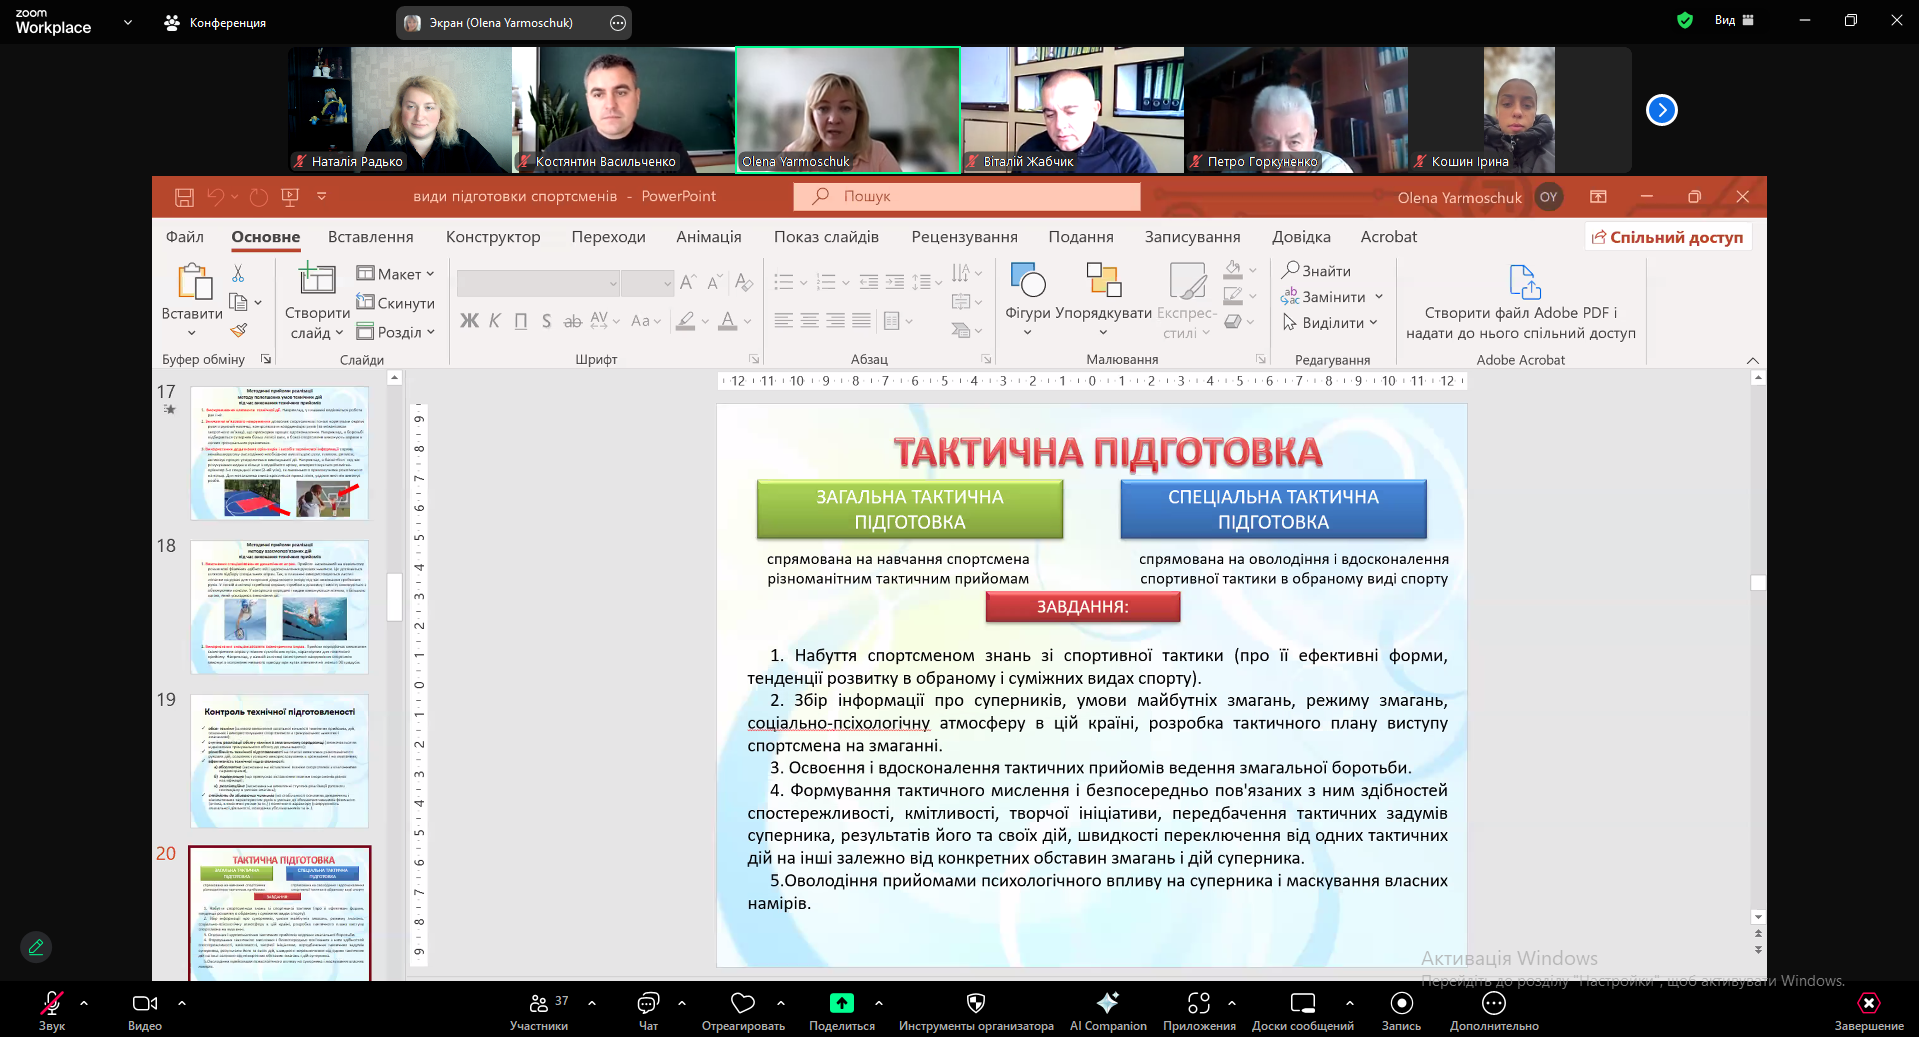Click the Zoom chat icon

pyautogui.click(x=648, y=1003)
